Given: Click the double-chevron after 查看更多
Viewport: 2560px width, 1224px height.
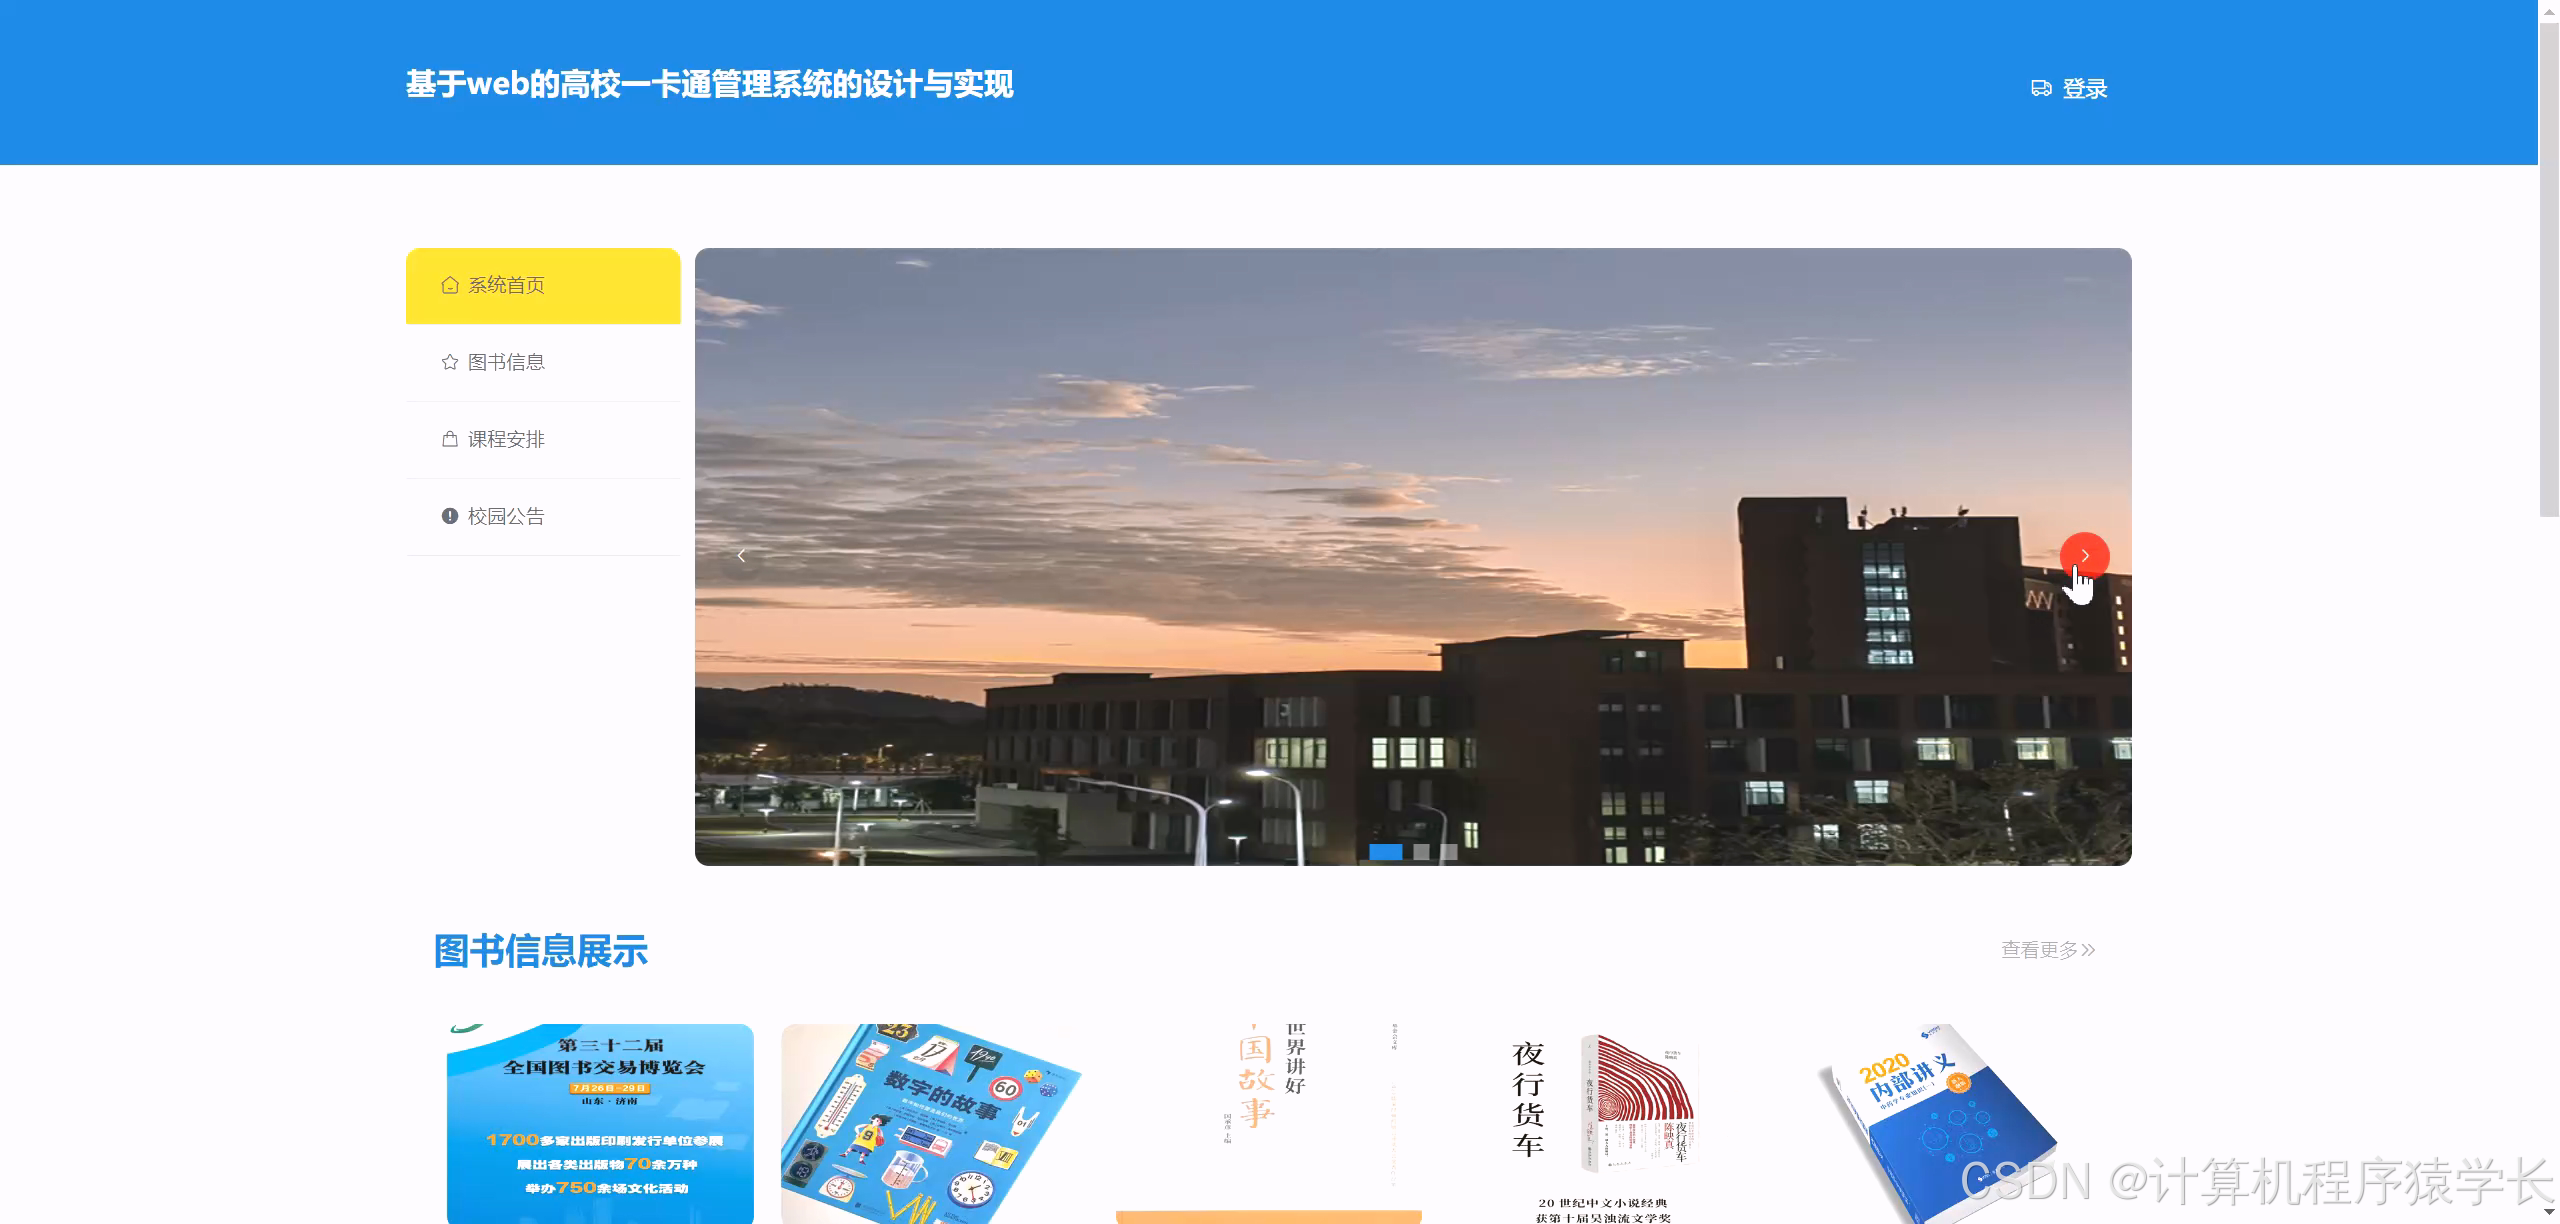Looking at the screenshot, I should click(2088, 951).
